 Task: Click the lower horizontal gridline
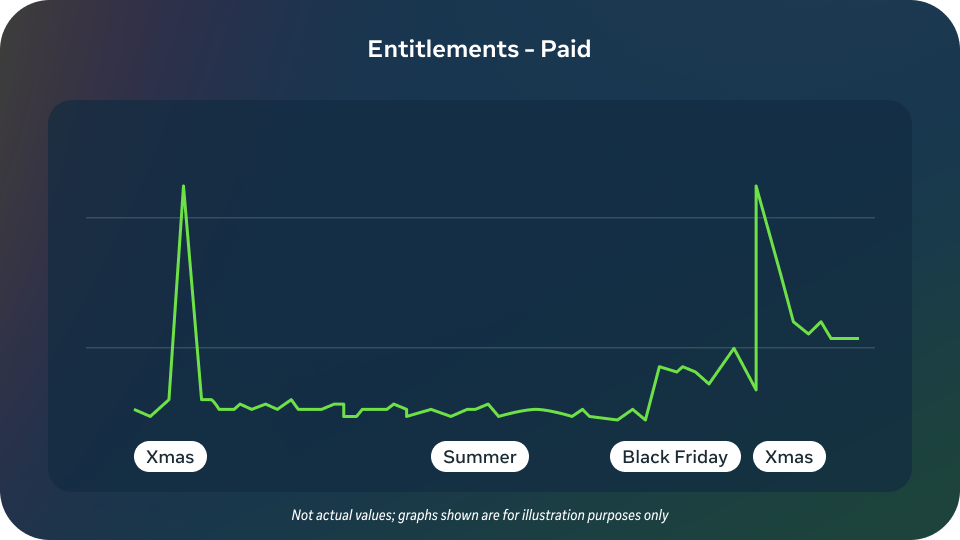click(480, 348)
